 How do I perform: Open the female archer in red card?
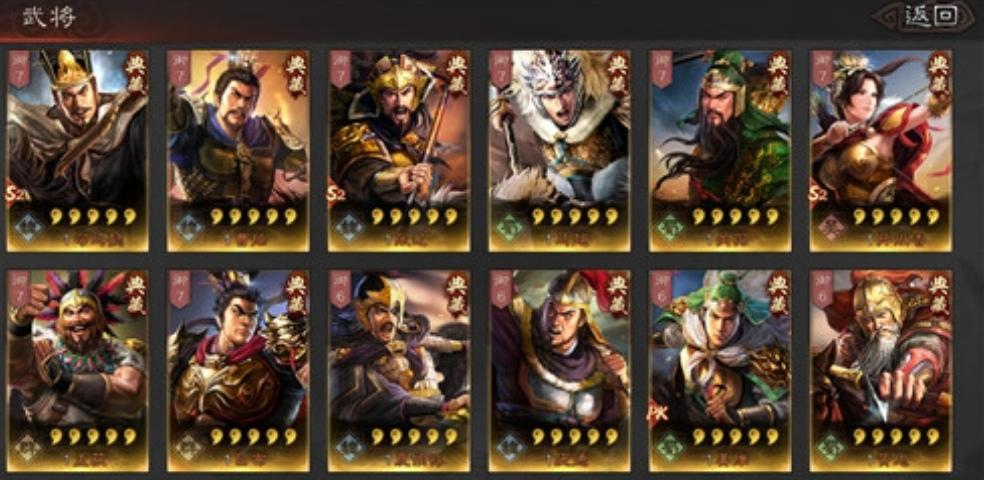pos(880,151)
